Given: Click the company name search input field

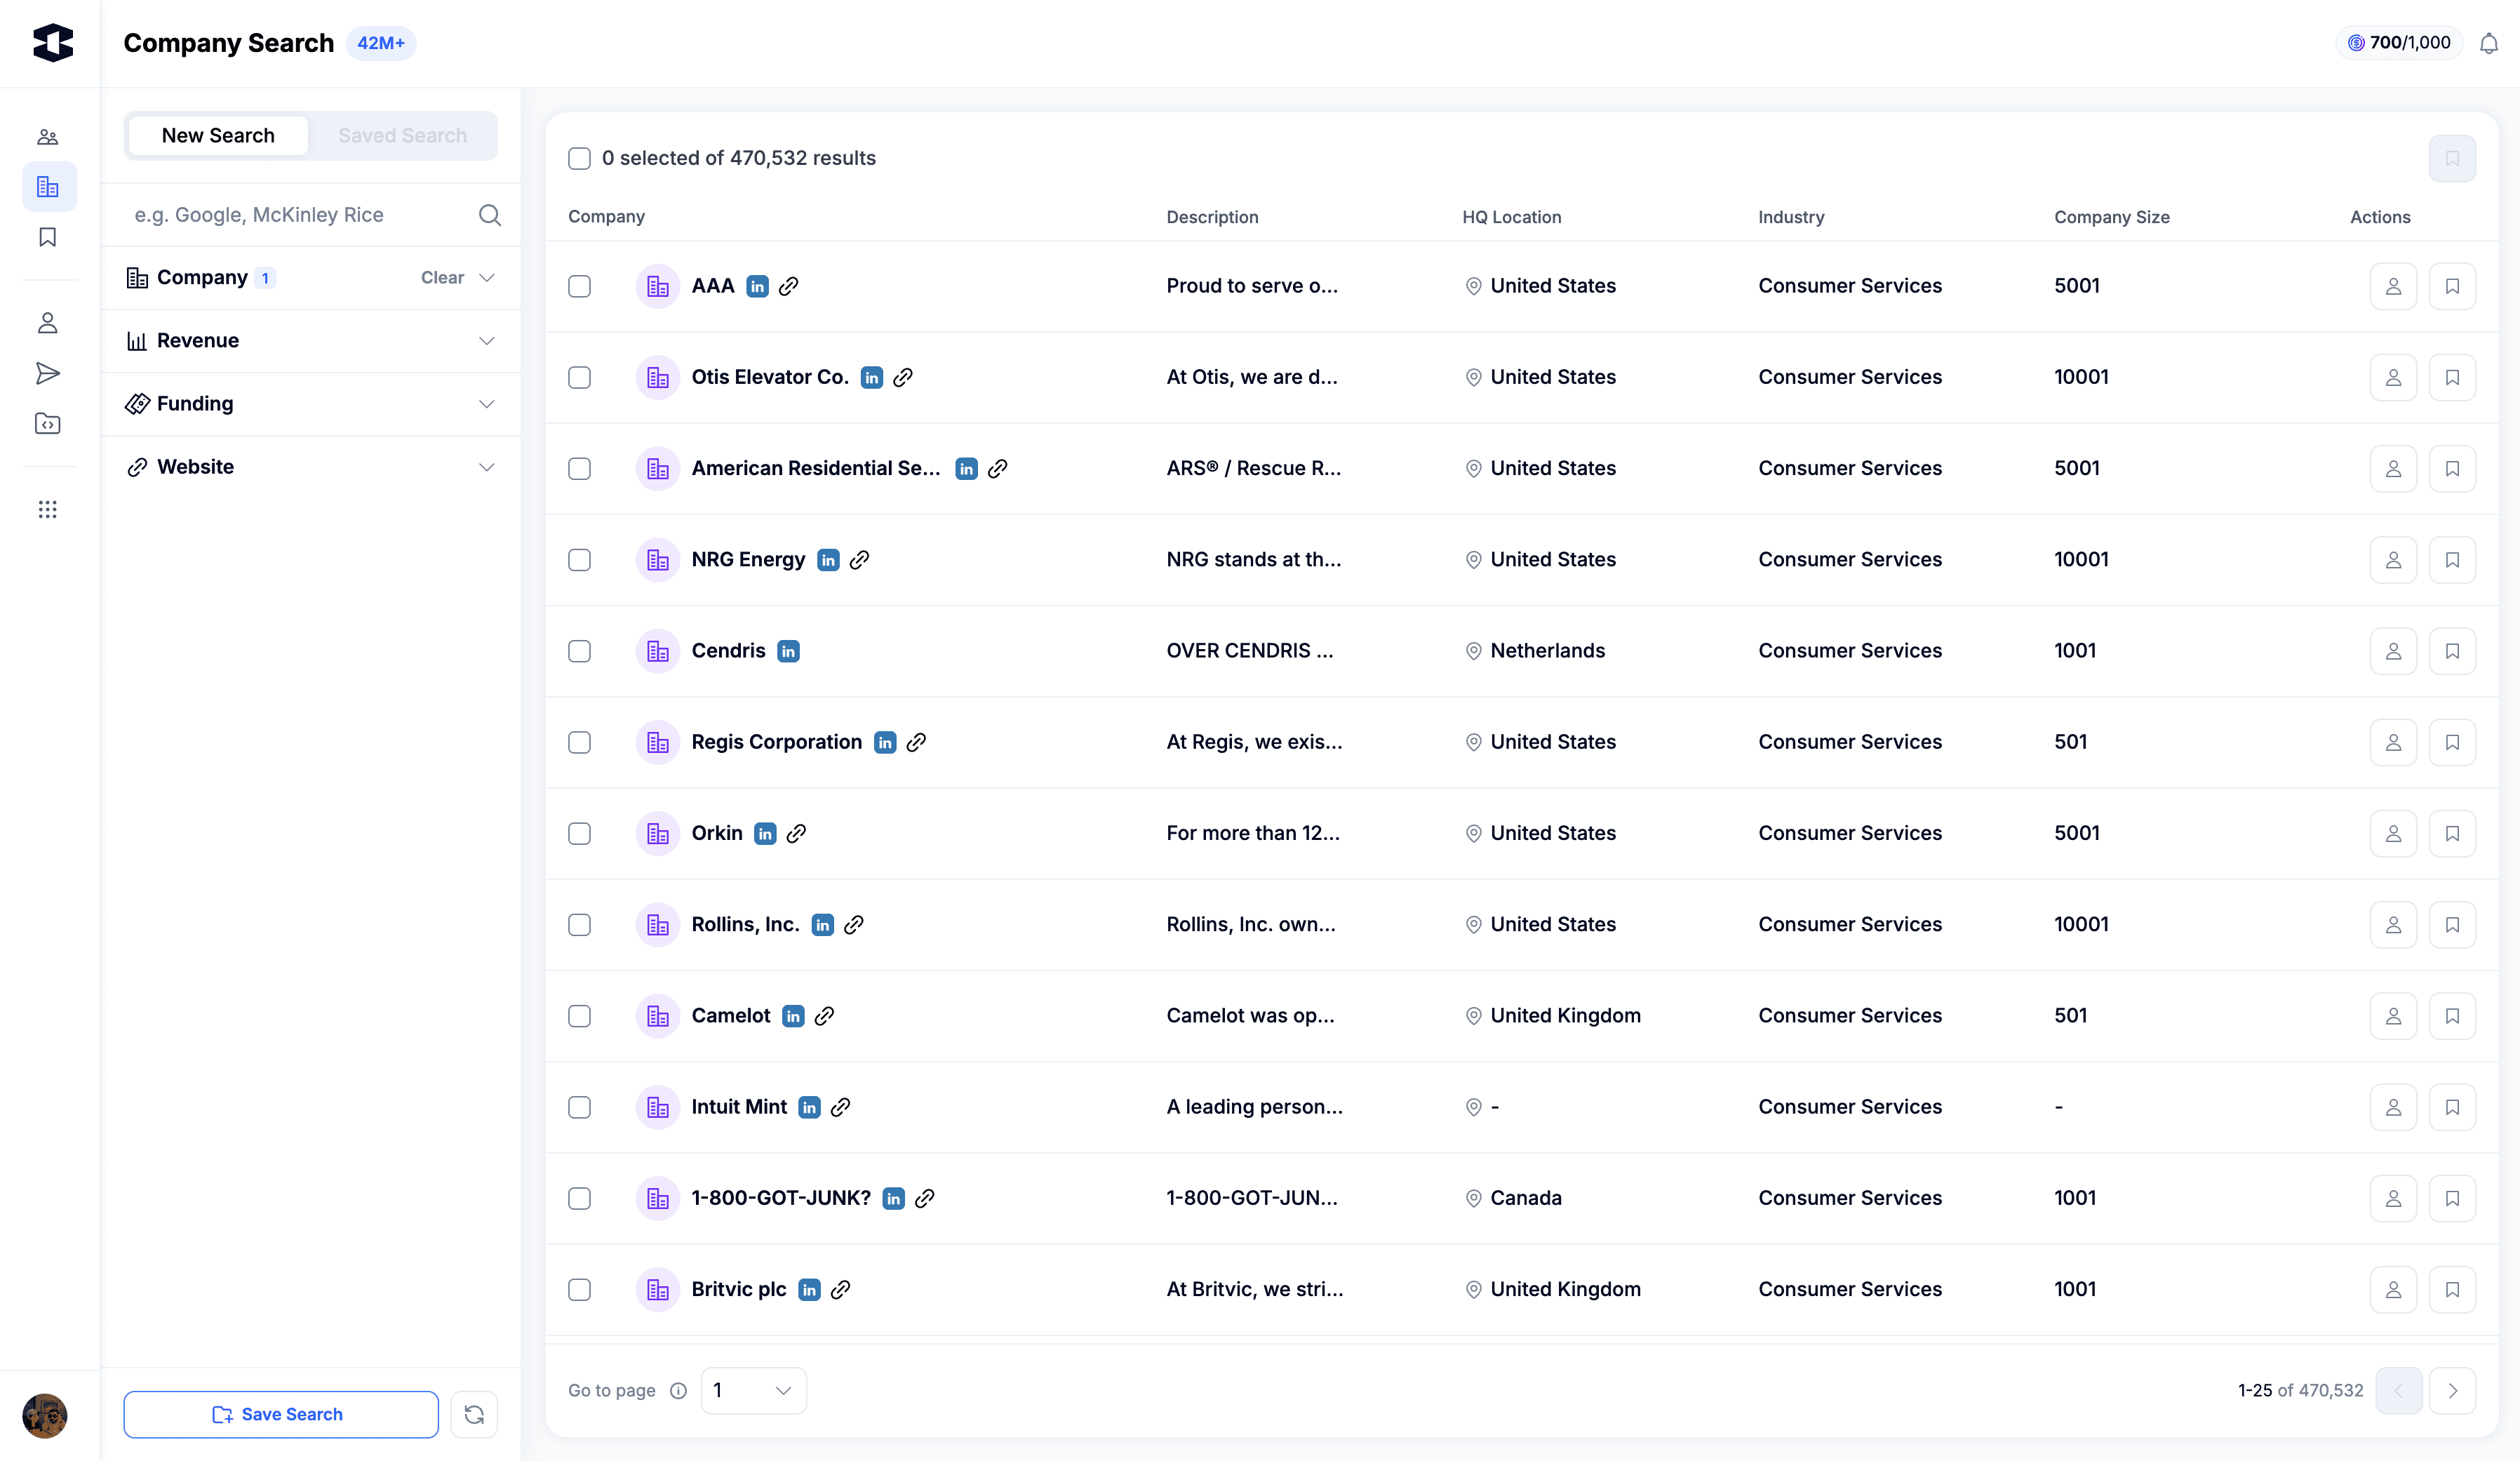Looking at the screenshot, I should pyautogui.click(x=300, y=215).
